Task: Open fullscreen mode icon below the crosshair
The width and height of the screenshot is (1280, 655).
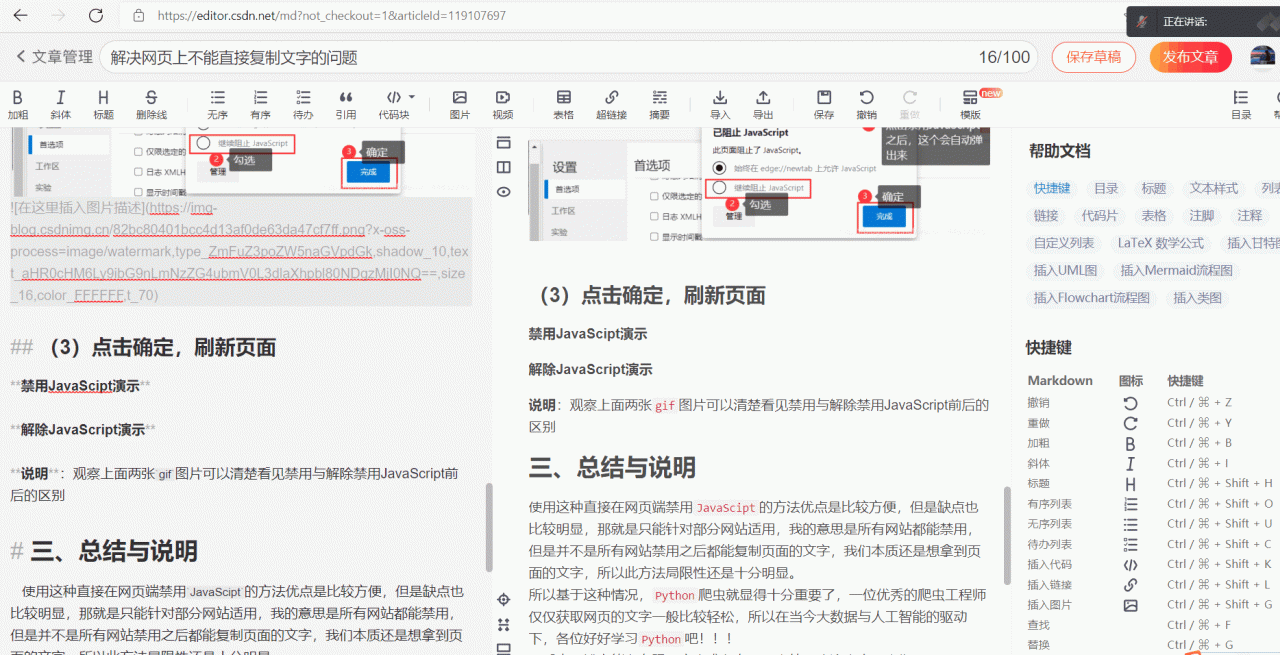Action: coord(504,624)
